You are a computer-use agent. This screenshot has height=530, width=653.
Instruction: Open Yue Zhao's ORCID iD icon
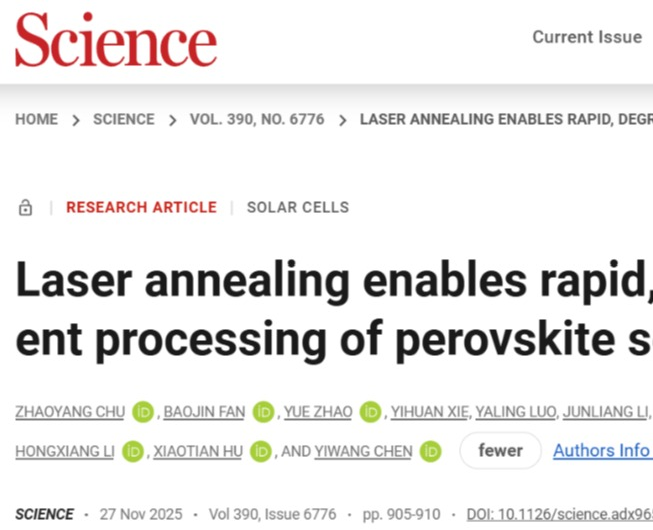pyautogui.click(x=371, y=411)
